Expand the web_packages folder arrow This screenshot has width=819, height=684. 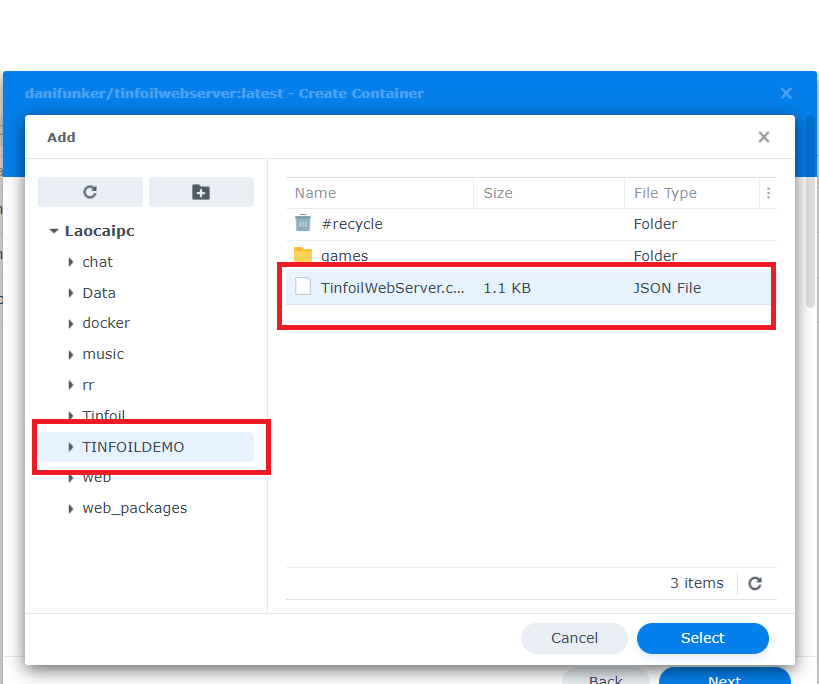(71, 509)
